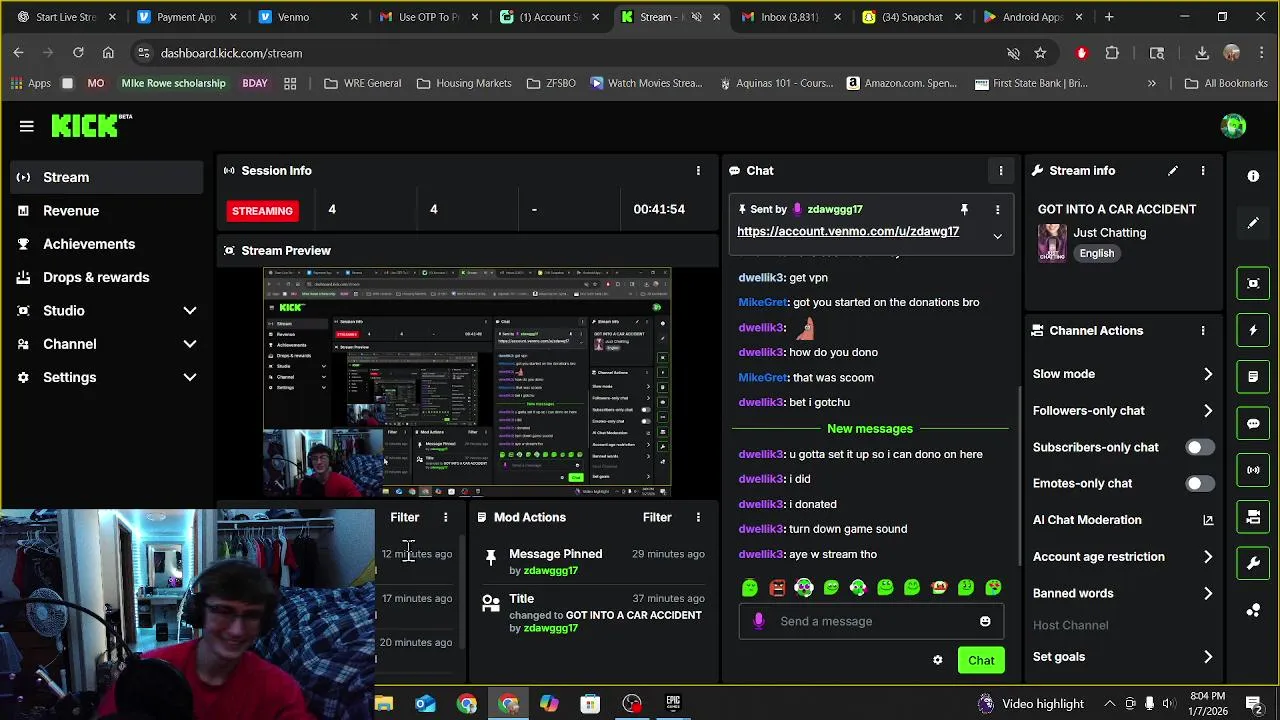The height and width of the screenshot is (720, 1280).
Task: Open Achievements in sidebar
Action: [x=104, y=244]
